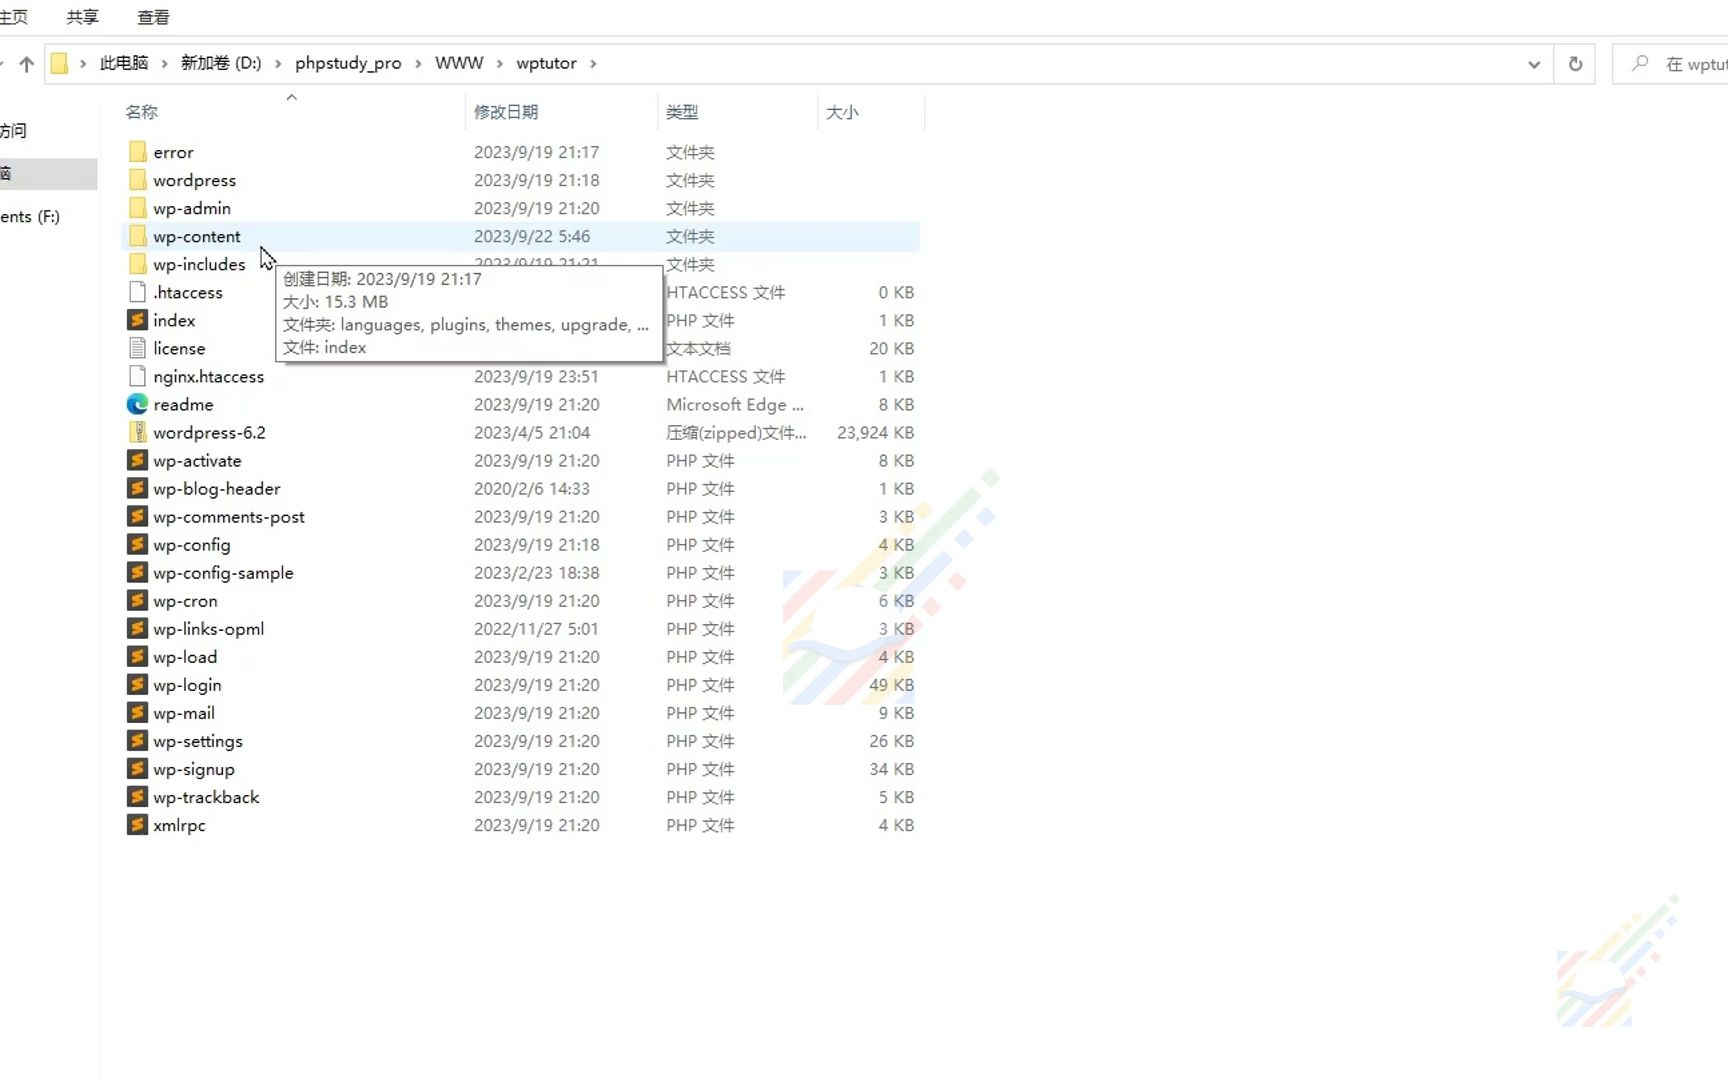Viewport: 1728px width, 1080px height.
Task: Click the 2023/4/5 21:04 date cell
Action: 532,433
